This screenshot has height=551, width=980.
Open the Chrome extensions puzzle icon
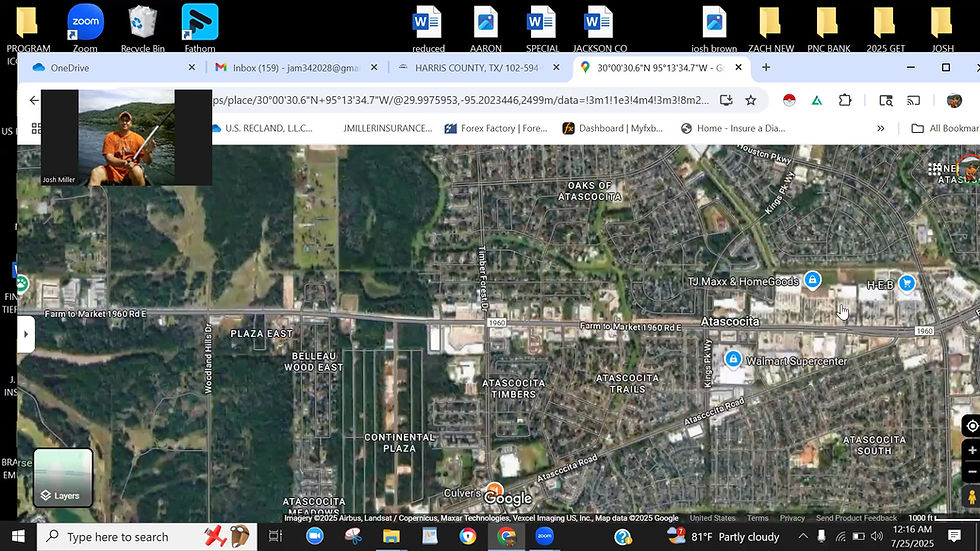point(845,101)
